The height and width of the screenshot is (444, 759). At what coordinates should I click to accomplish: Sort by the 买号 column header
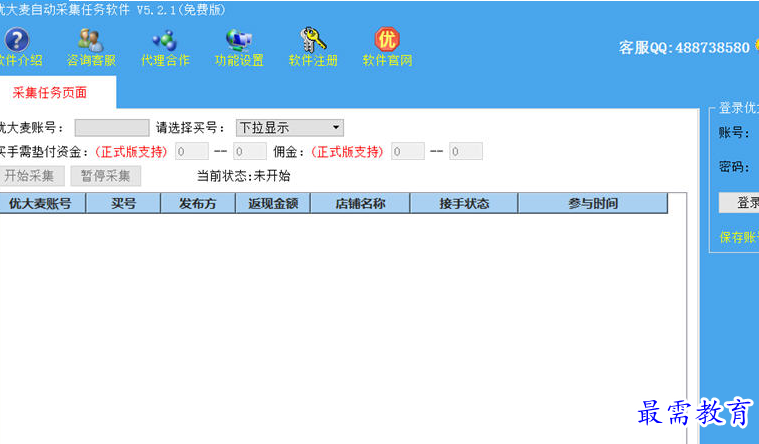tap(123, 203)
